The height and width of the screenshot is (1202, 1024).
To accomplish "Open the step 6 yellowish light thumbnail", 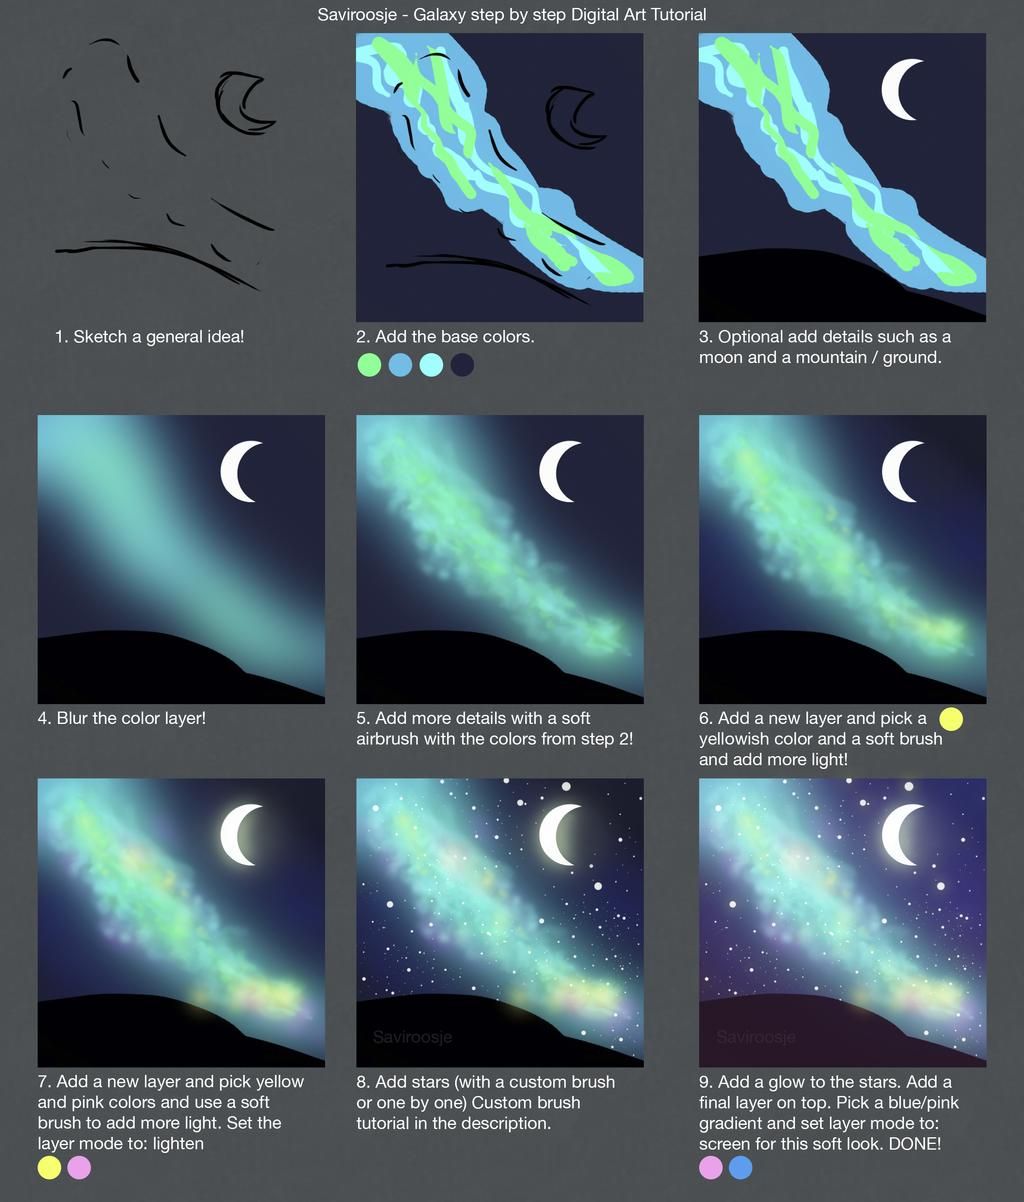I will coord(842,559).
